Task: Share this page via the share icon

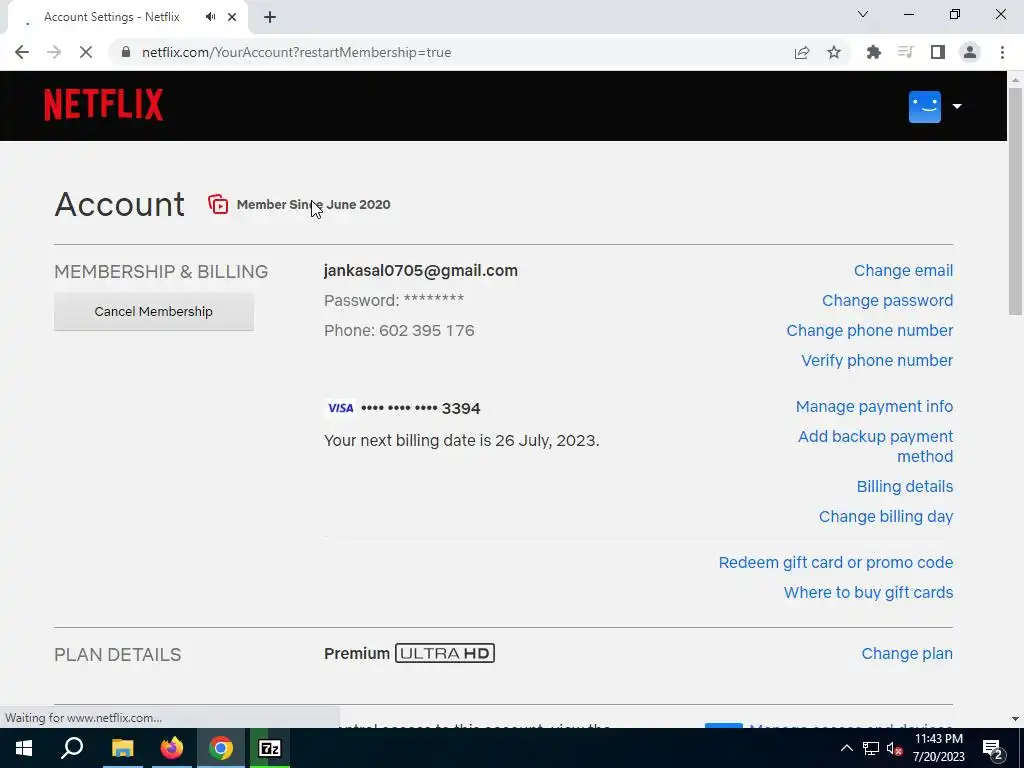Action: click(x=802, y=52)
